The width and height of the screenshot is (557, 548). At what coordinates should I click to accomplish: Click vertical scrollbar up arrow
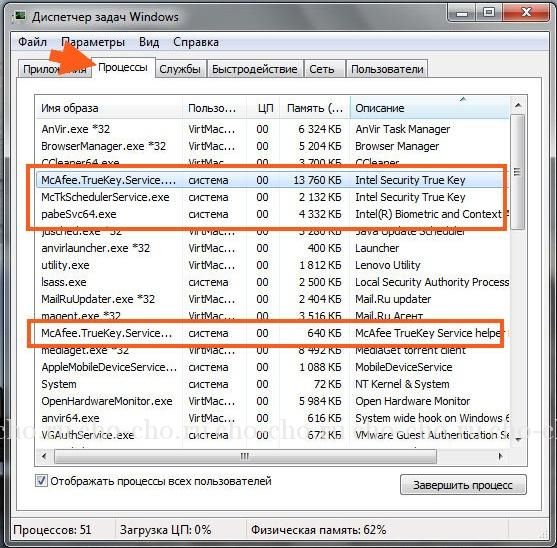pos(518,105)
